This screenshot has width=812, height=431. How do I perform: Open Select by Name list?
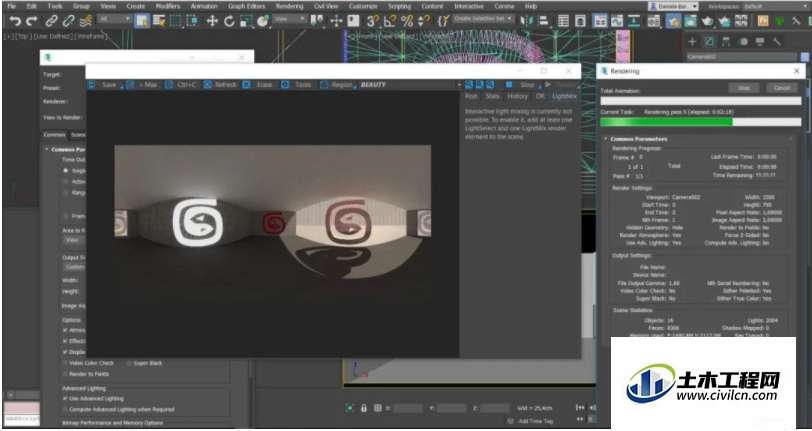coord(158,21)
